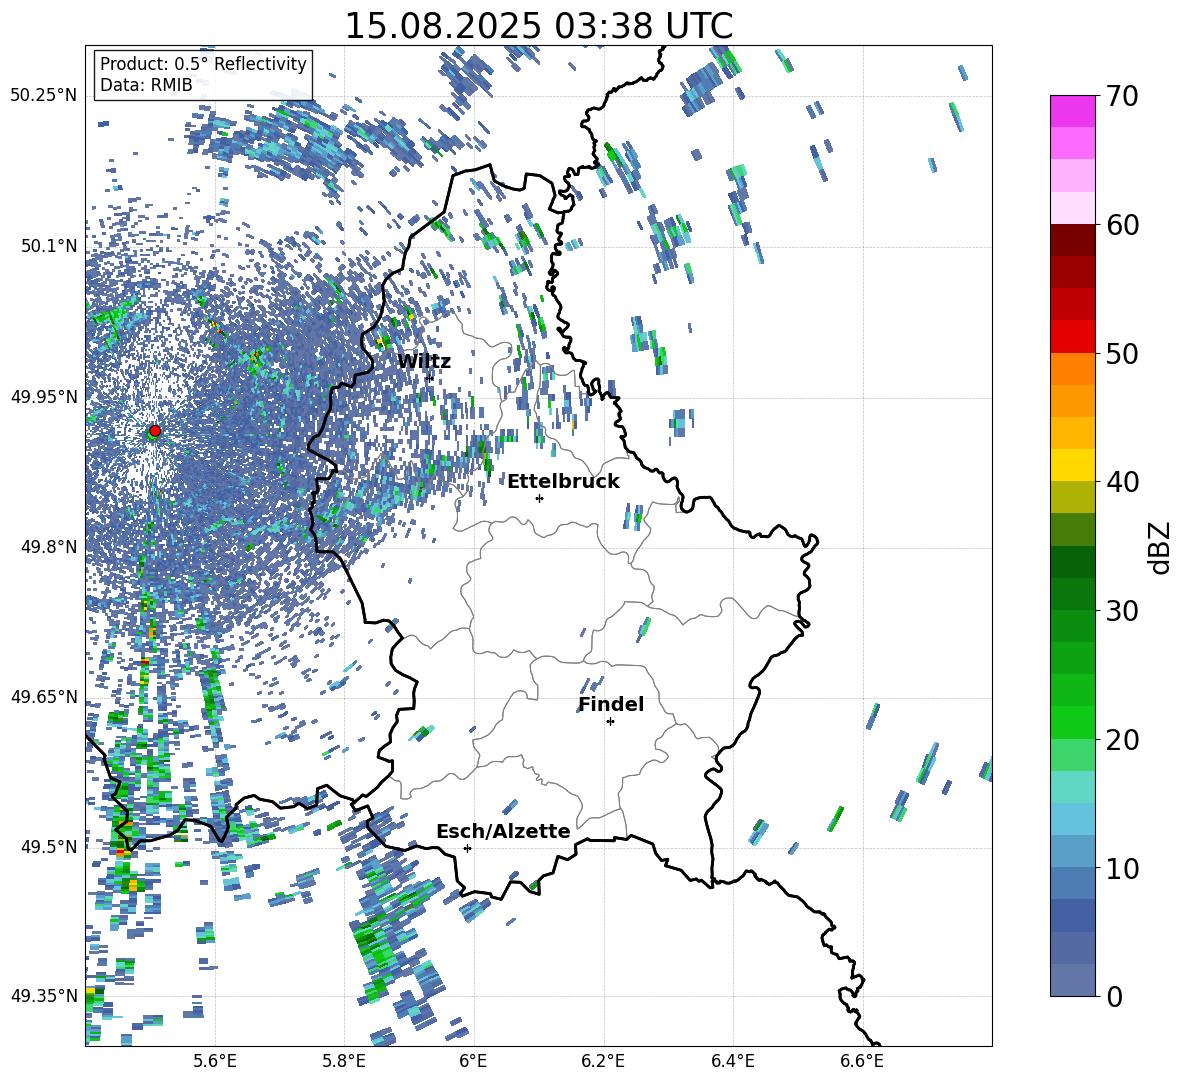Click the 49.5°N latitude label
Screen dimensions: 1184x1081
click(x=49, y=847)
